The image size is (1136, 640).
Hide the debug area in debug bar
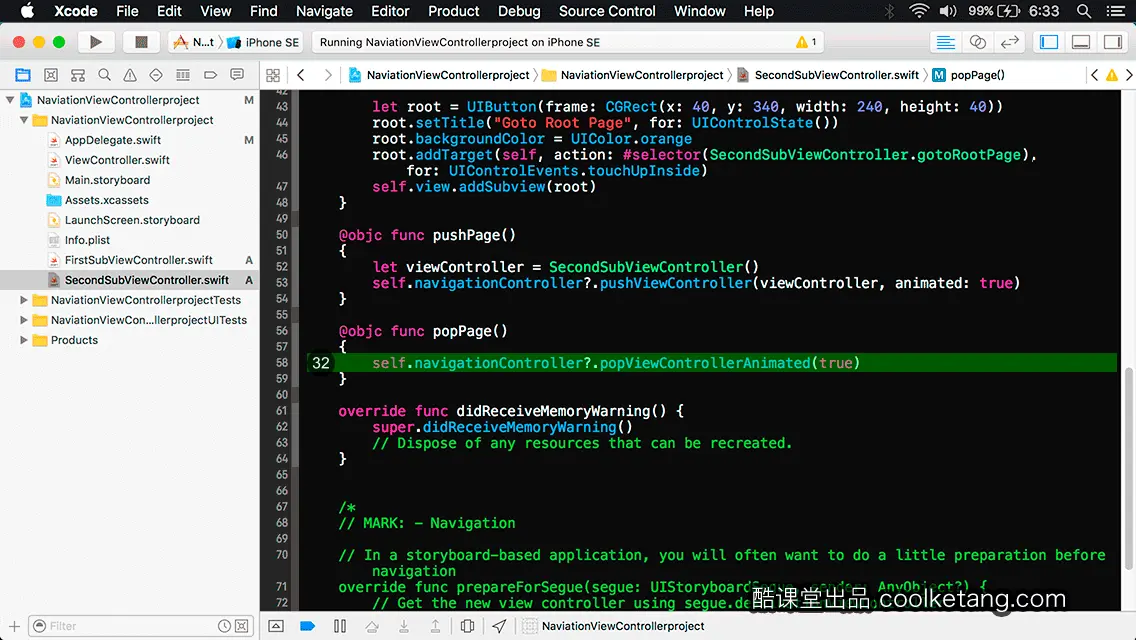276,626
